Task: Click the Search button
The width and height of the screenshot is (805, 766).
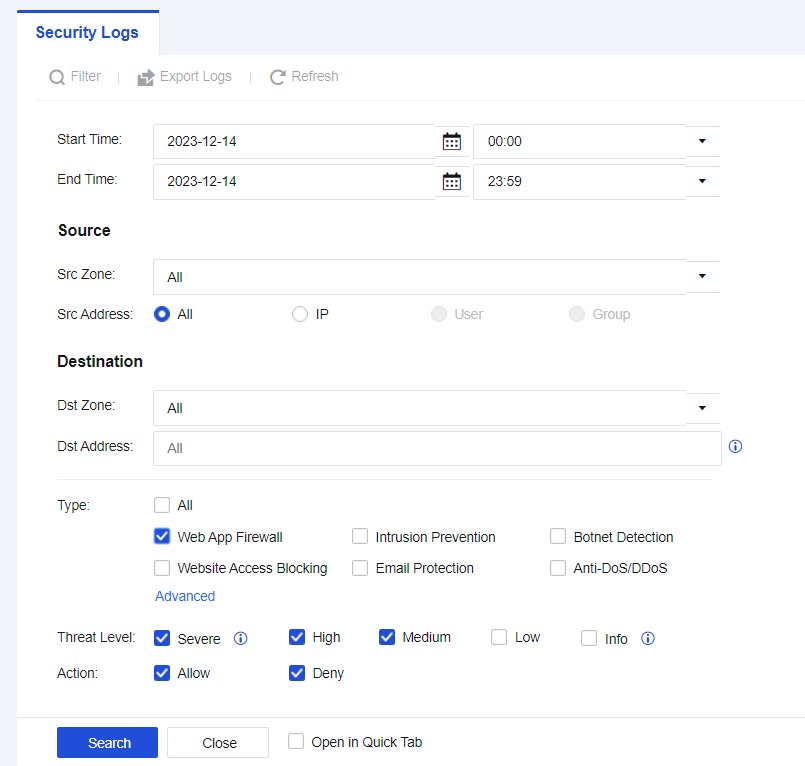Action: pyautogui.click(x=108, y=742)
